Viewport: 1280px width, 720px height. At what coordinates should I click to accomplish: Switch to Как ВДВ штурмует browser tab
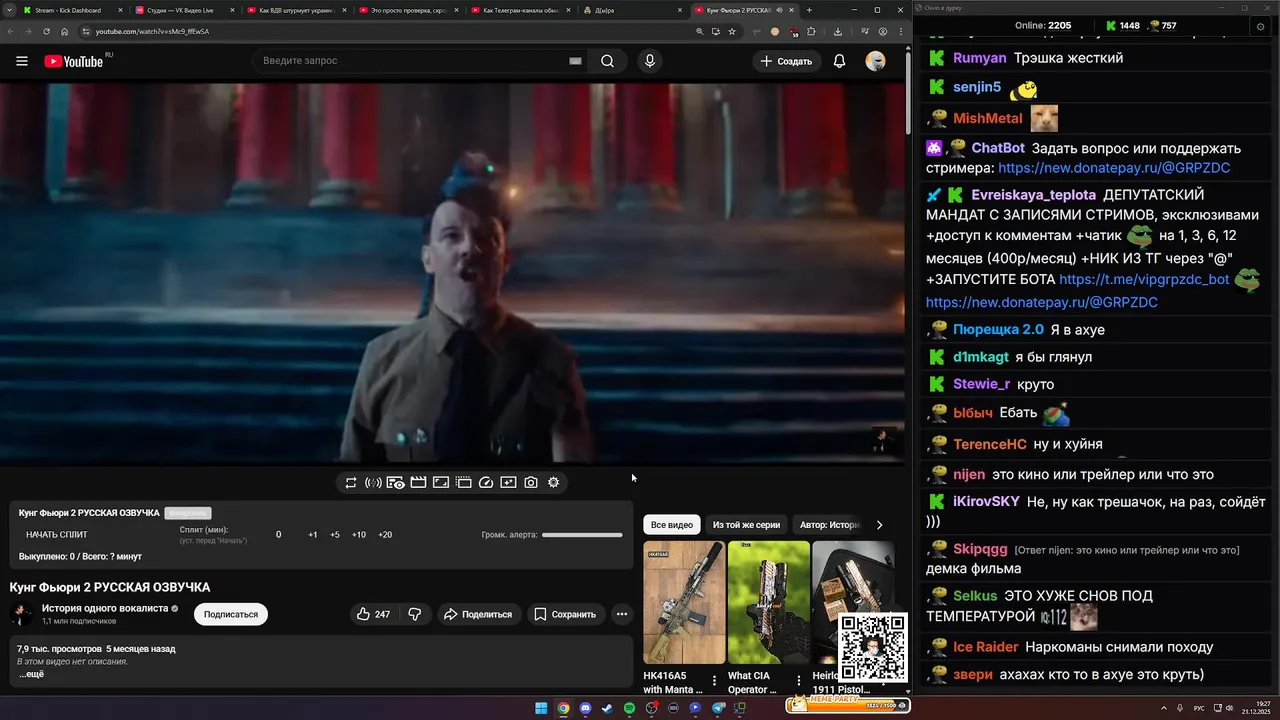pos(297,10)
